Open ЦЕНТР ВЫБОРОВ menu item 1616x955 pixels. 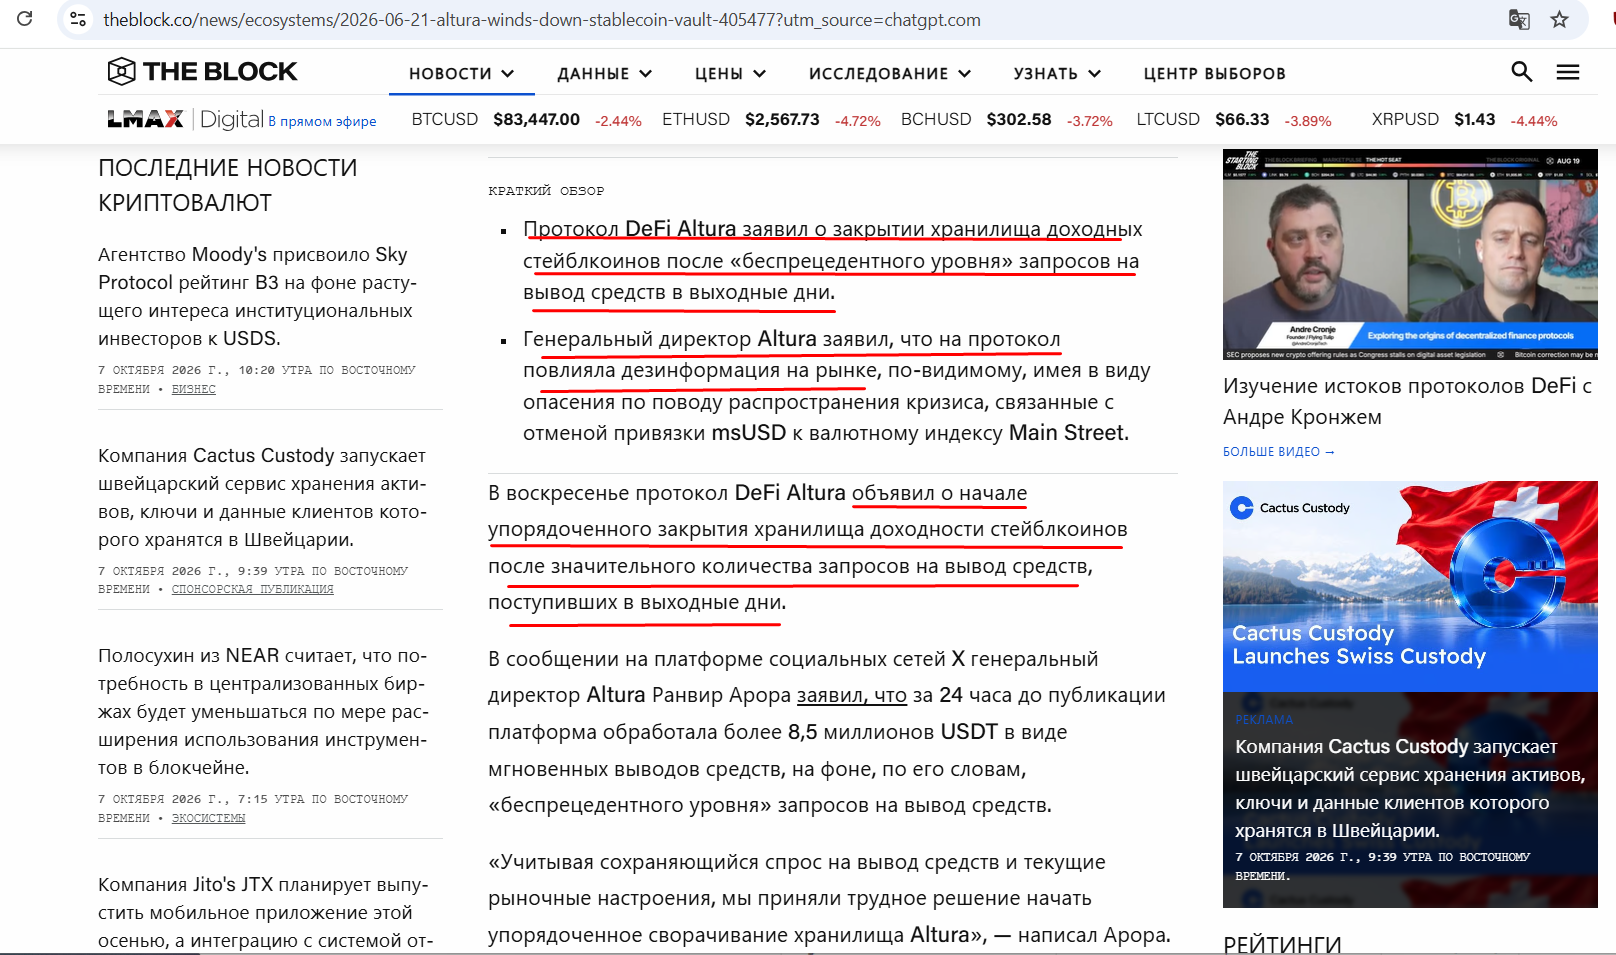tap(1214, 74)
